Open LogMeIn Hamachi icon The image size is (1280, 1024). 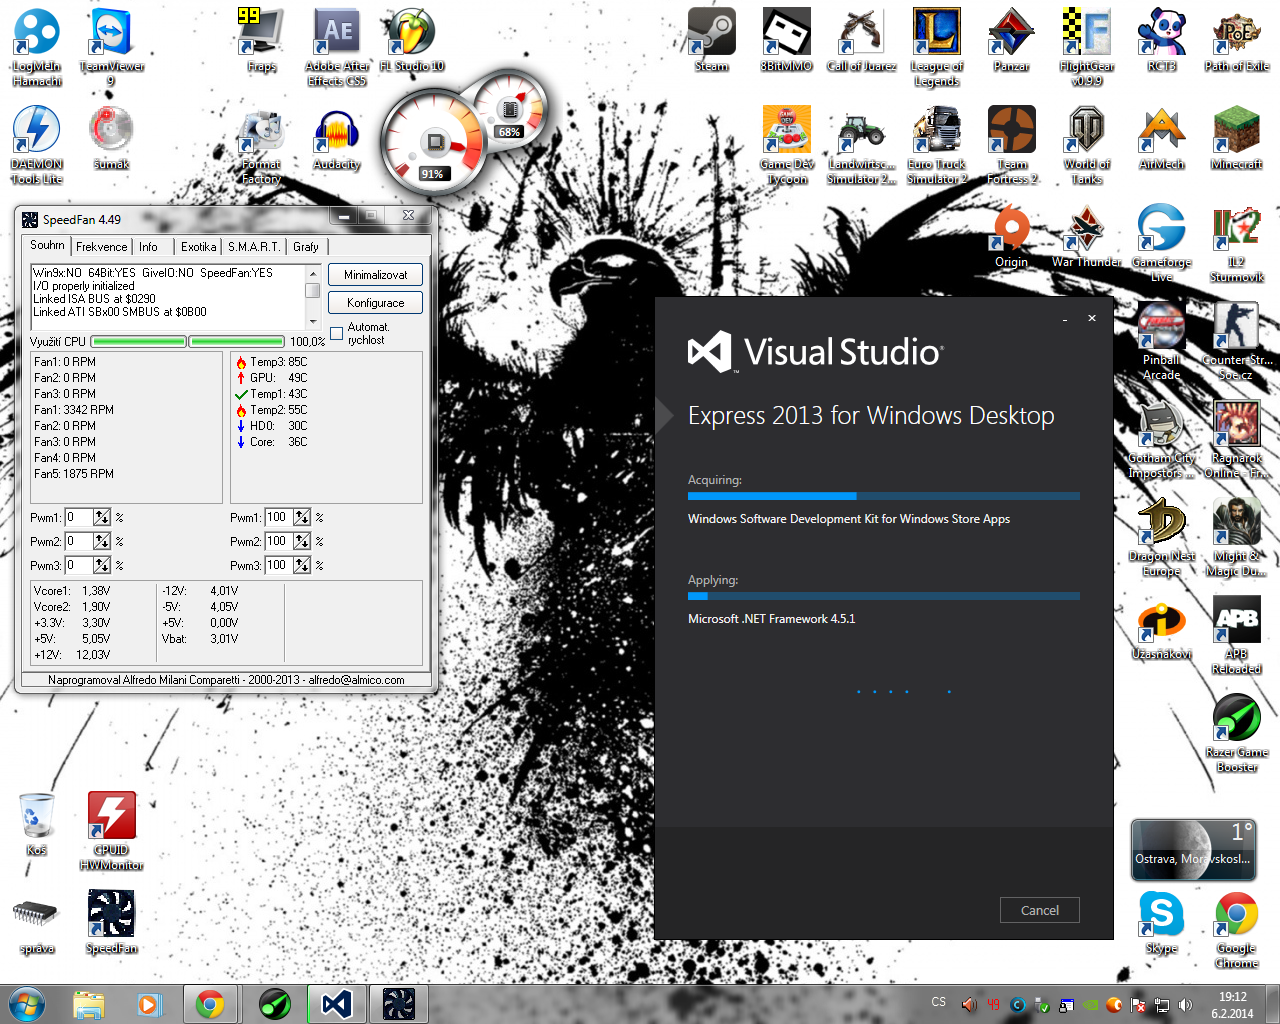click(37, 47)
